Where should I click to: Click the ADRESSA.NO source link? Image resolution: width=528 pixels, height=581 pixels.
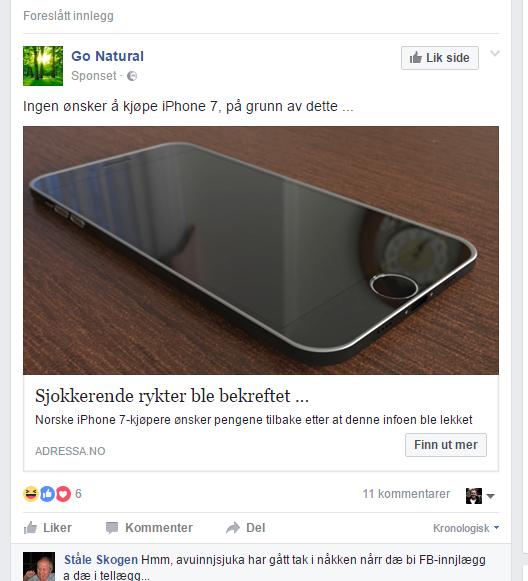[x=70, y=451]
